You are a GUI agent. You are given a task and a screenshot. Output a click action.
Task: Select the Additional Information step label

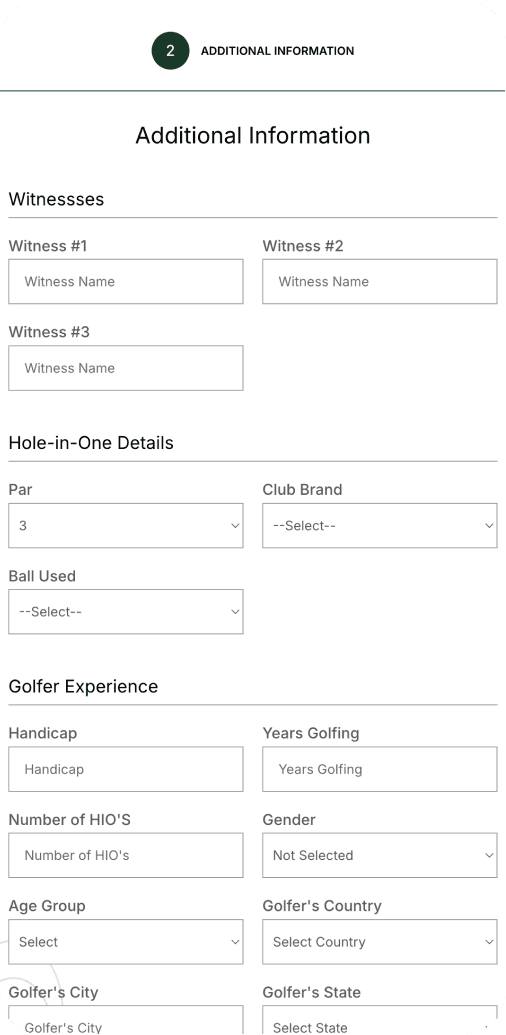tap(277, 51)
